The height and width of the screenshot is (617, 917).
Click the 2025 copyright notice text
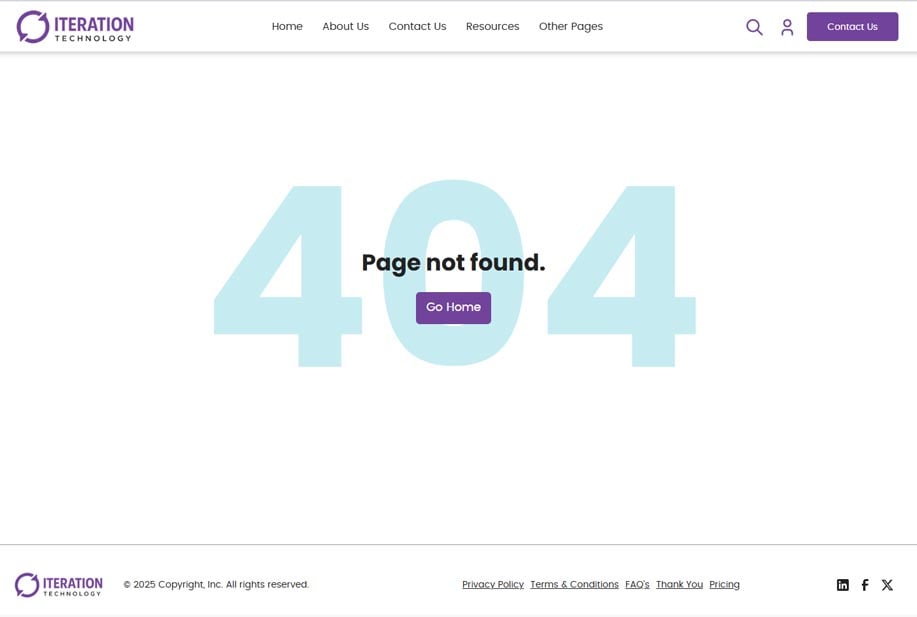click(x=216, y=584)
